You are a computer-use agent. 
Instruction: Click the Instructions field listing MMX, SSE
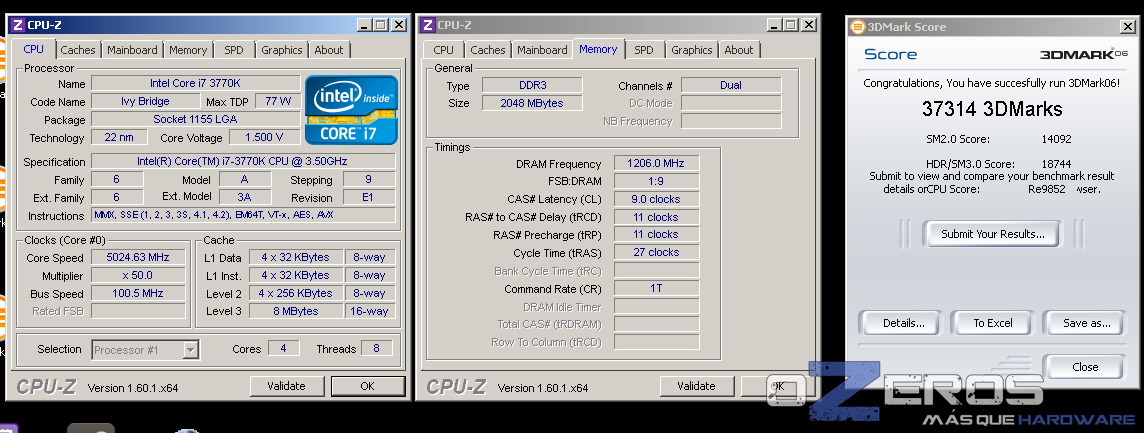(244, 215)
